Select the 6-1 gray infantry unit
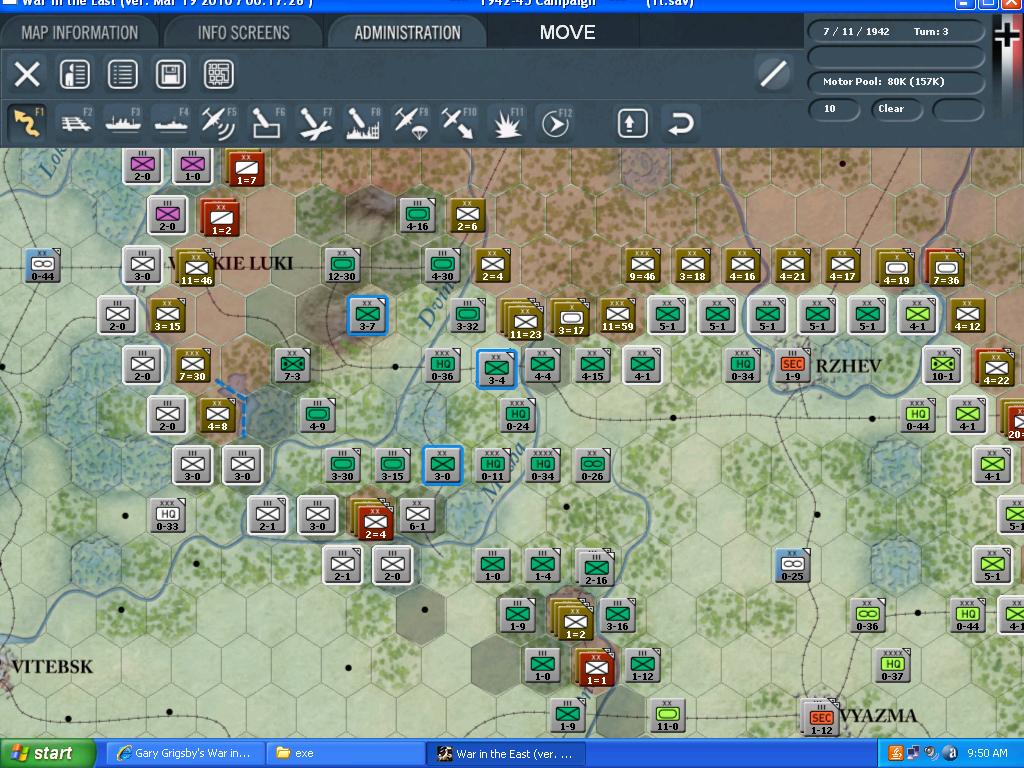The image size is (1024, 768). [417, 515]
